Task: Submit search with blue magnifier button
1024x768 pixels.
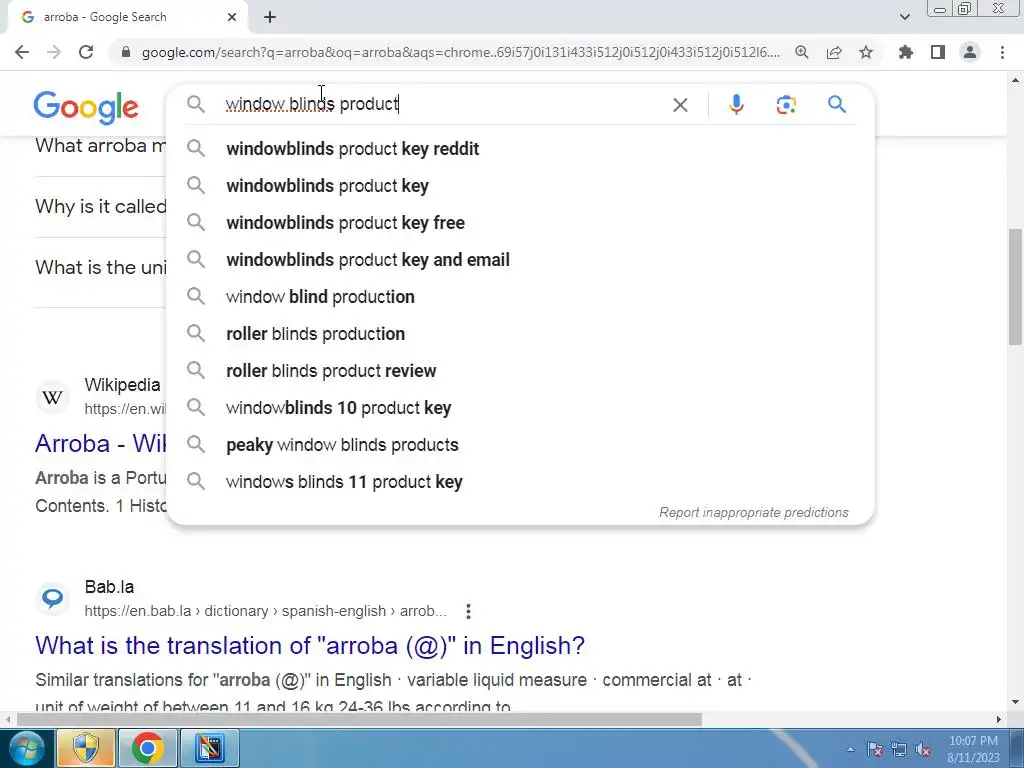Action: 837,104
